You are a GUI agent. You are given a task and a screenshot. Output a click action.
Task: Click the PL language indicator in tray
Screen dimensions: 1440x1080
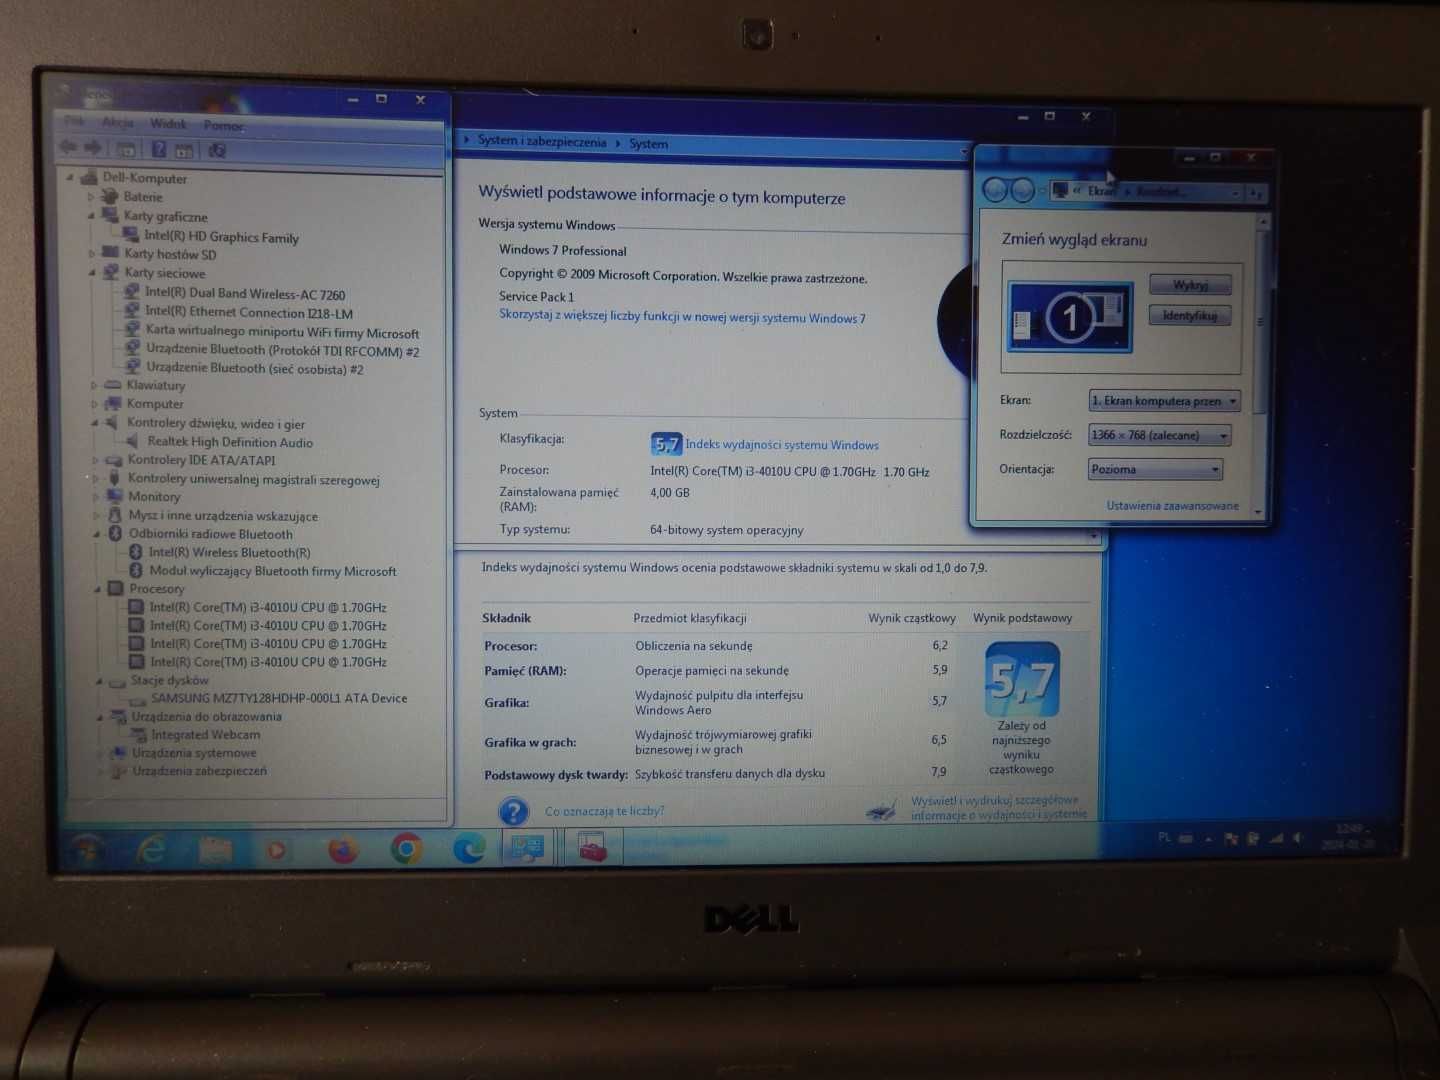1164,837
